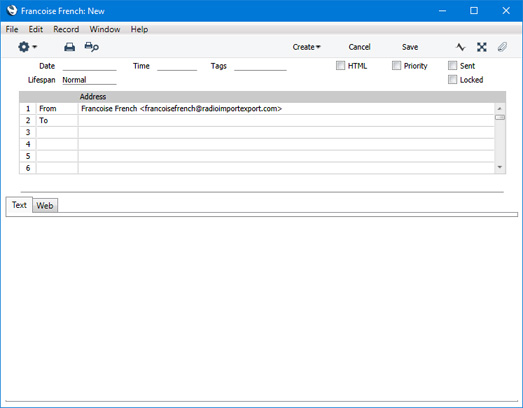
Task: Click the expand arrows icon
Action: point(481,47)
